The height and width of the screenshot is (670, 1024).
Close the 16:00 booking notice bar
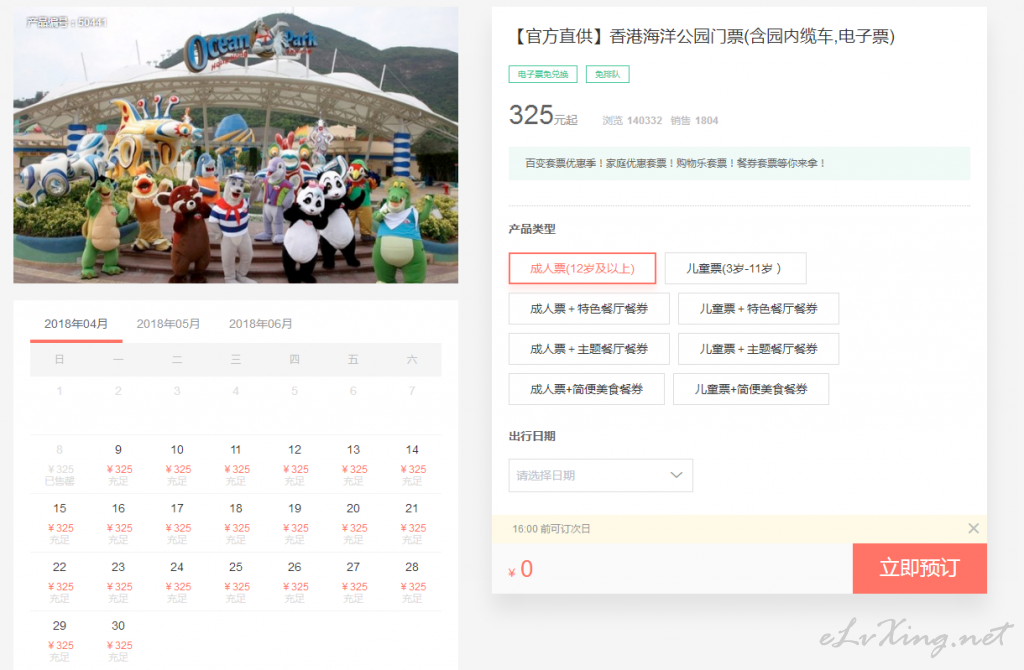973,528
